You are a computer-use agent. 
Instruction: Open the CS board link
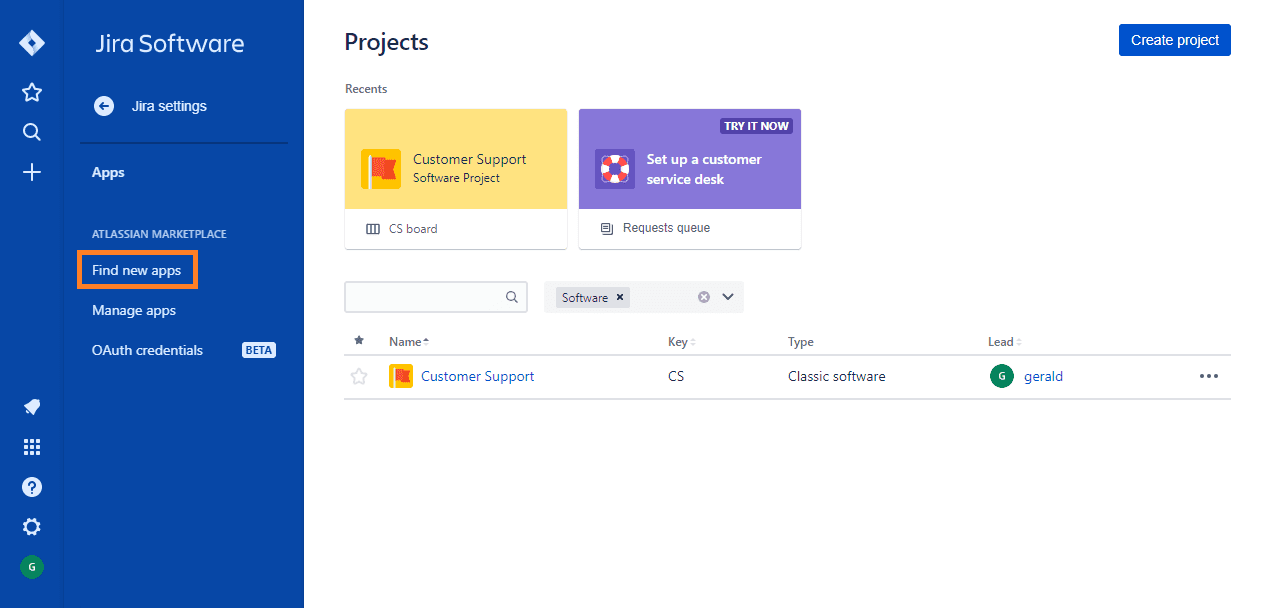point(413,229)
